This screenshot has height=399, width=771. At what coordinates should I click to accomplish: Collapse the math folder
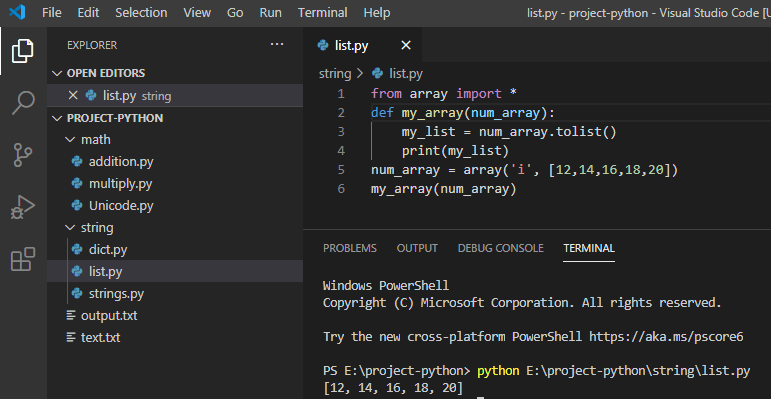pyautogui.click(x=69, y=140)
